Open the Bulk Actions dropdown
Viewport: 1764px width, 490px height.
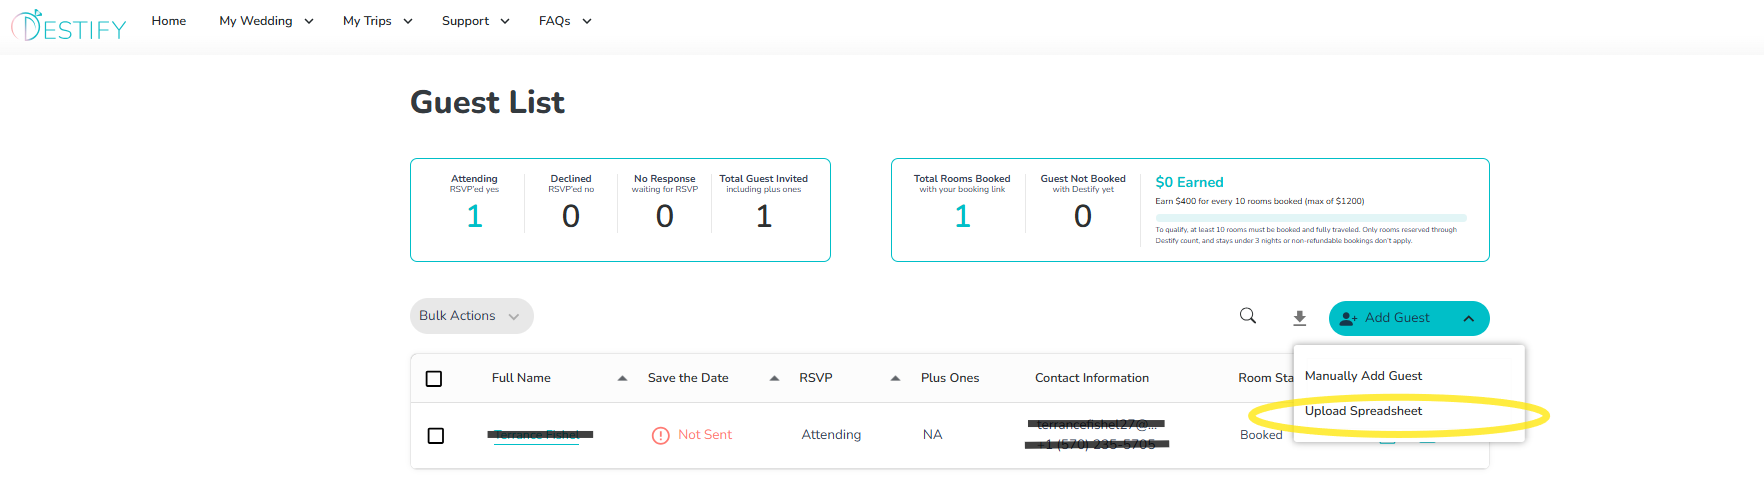[x=471, y=316]
